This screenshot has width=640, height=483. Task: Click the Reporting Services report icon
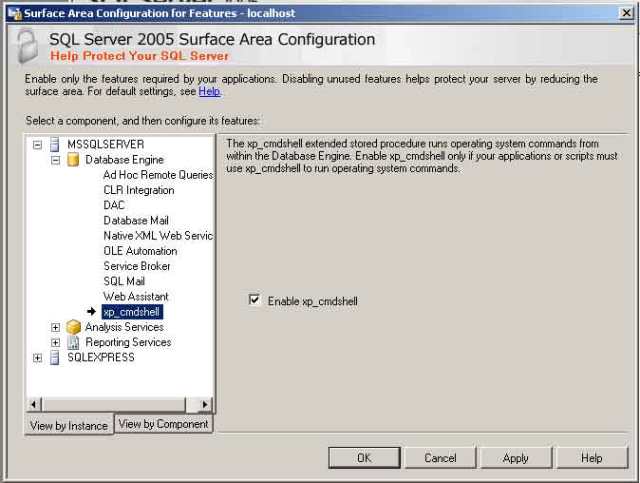click(73, 342)
